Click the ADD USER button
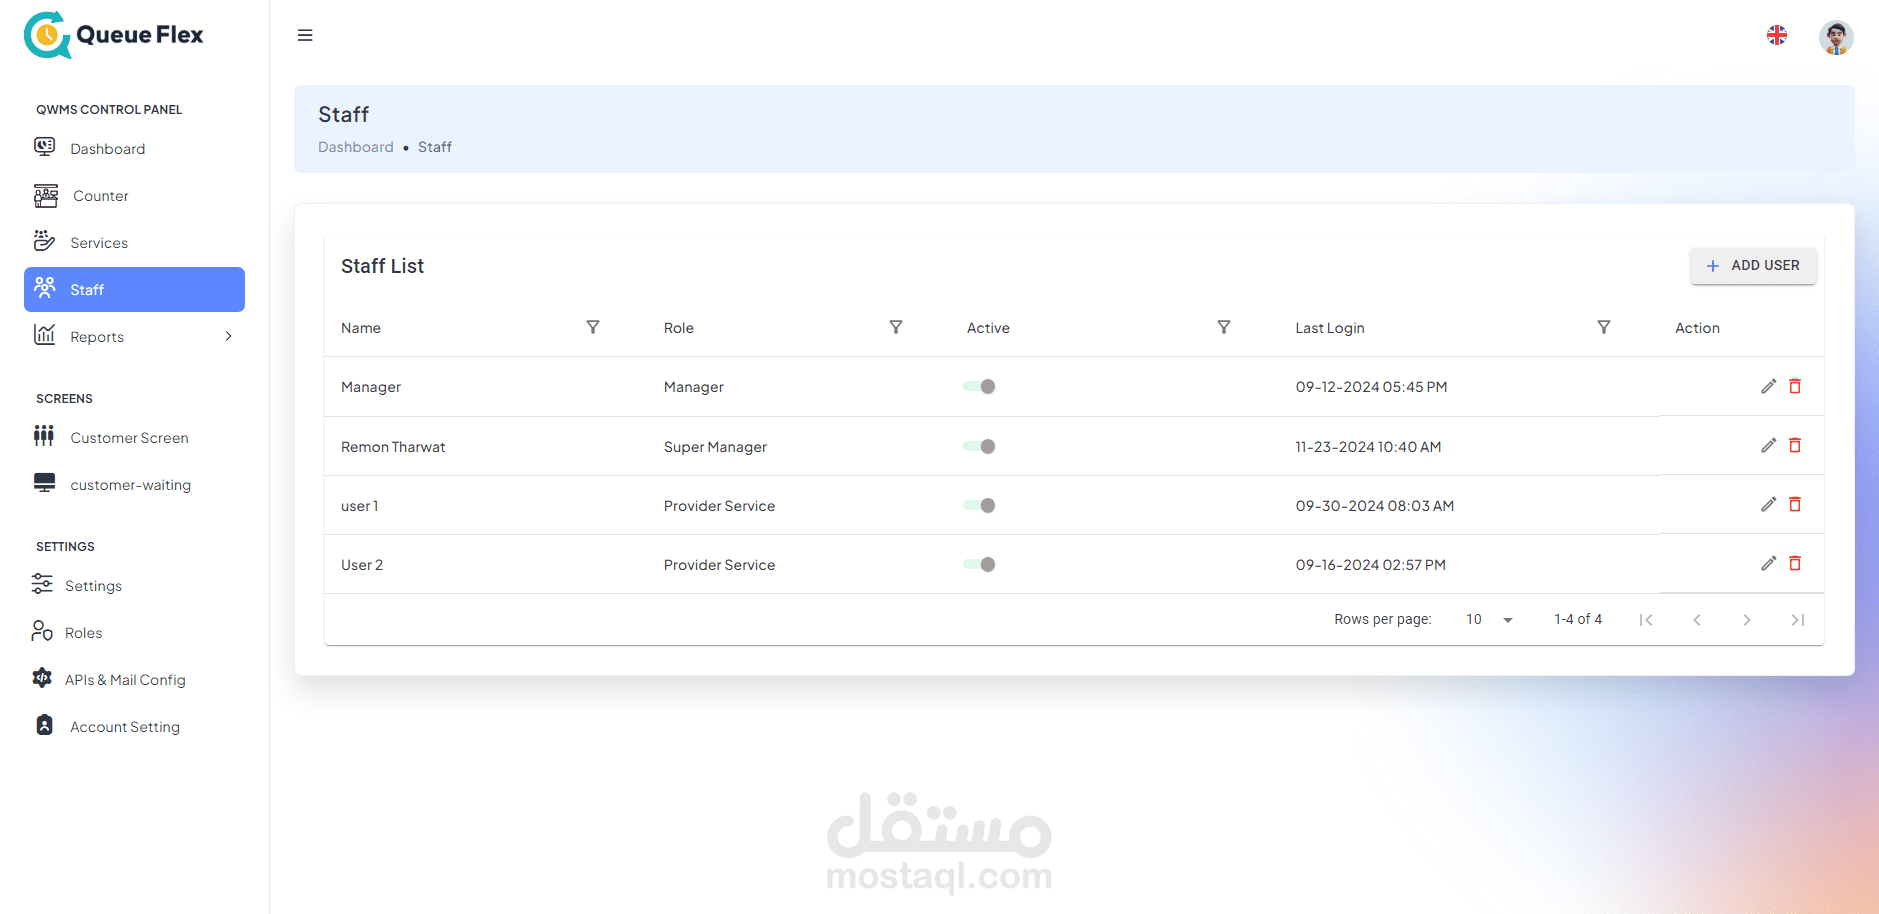Image resolution: width=1879 pixels, height=914 pixels. click(x=1753, y=266)
